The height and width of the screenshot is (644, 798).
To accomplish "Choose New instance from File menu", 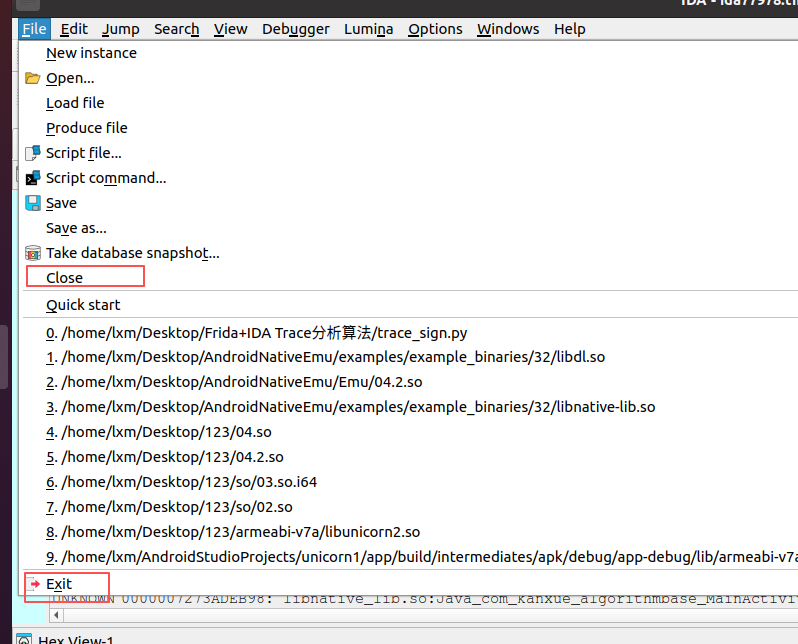I will [410, 53].
